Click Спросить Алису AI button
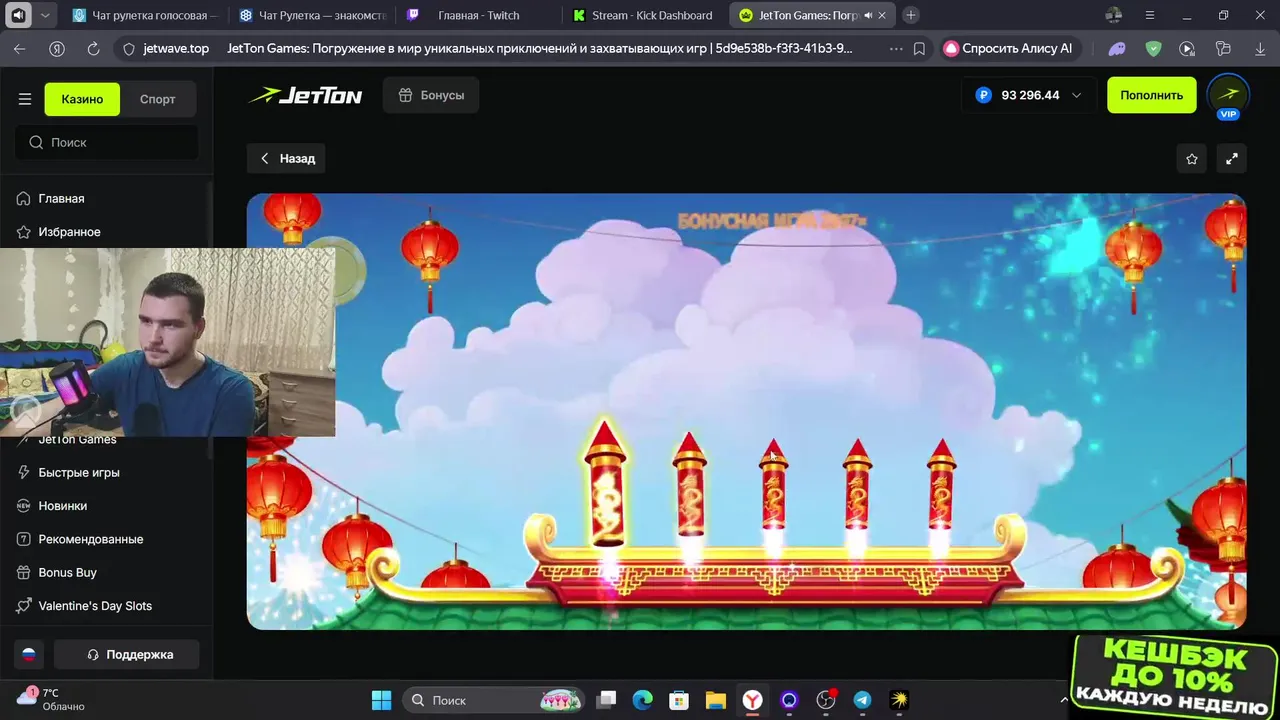Viewport: 1280px width, 720px height. tap(1009, 48)
